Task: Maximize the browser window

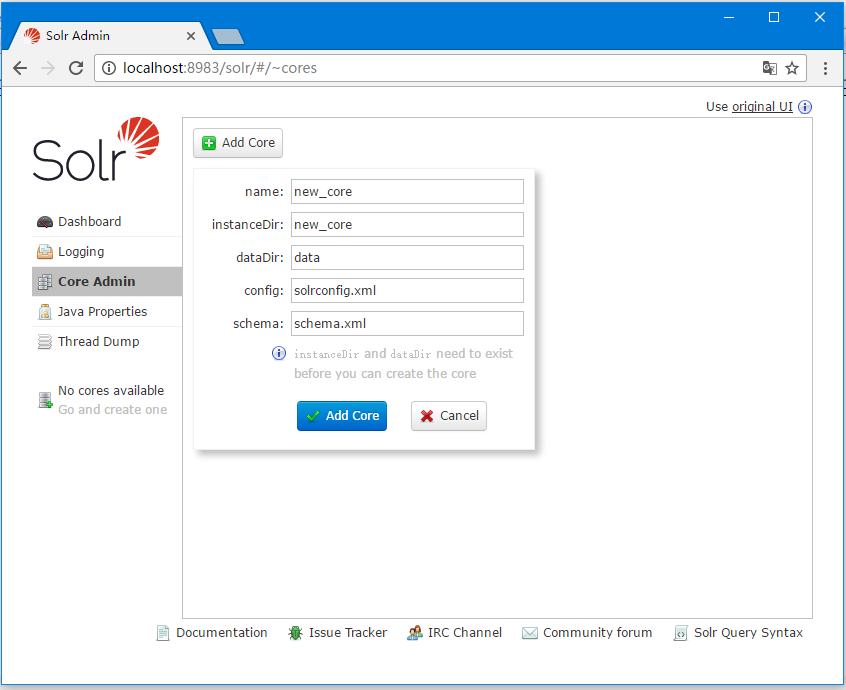Action: [x=774, y=17]
